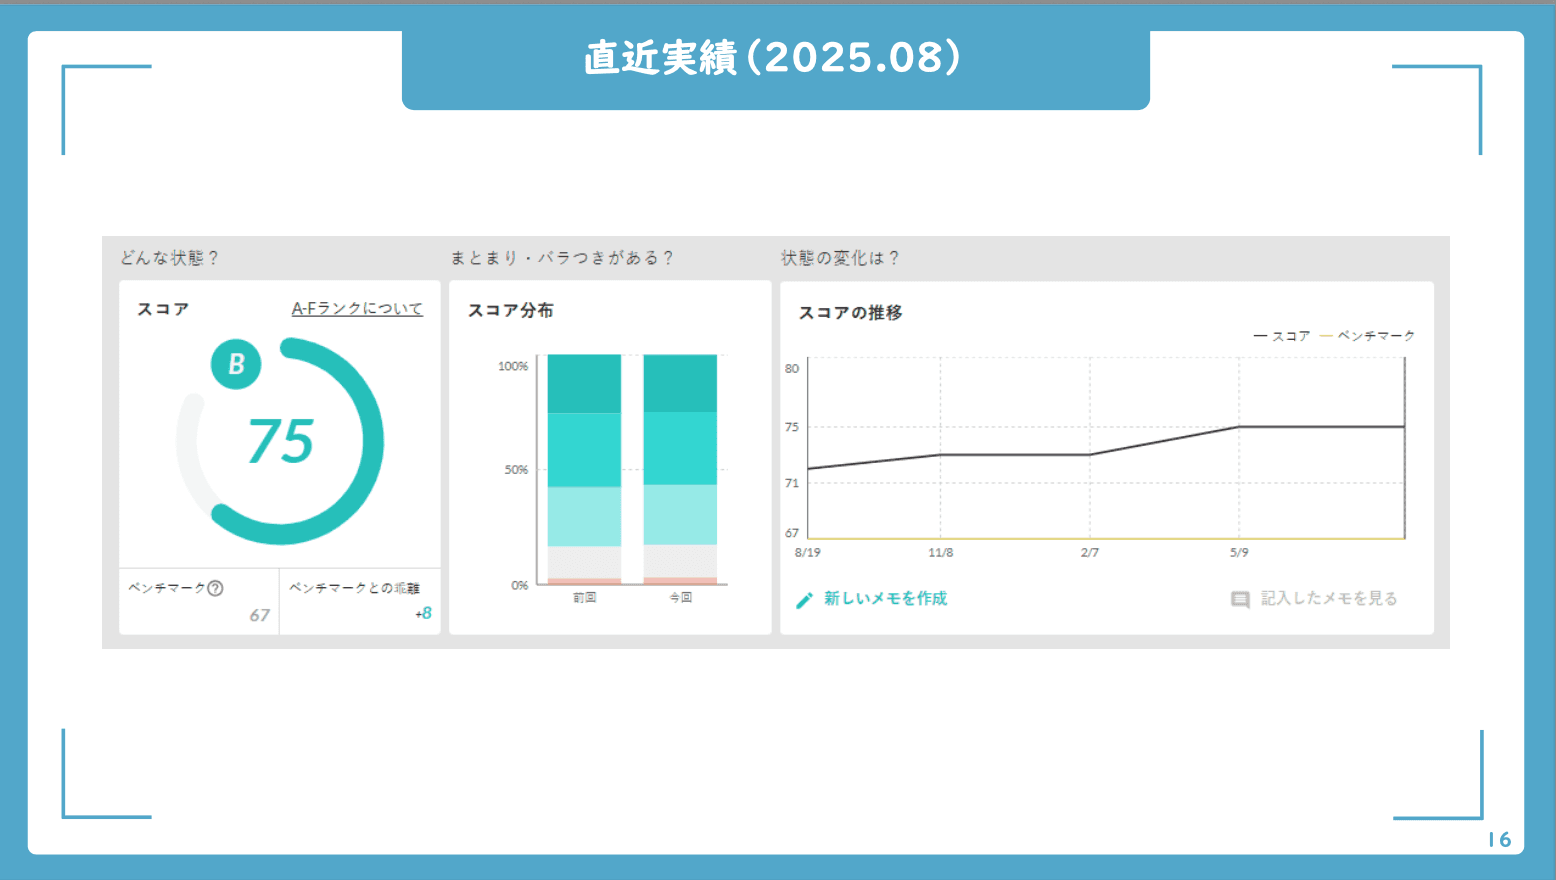Open 記入したメモを見る

pyautogui.click(x=1328, y=599)
